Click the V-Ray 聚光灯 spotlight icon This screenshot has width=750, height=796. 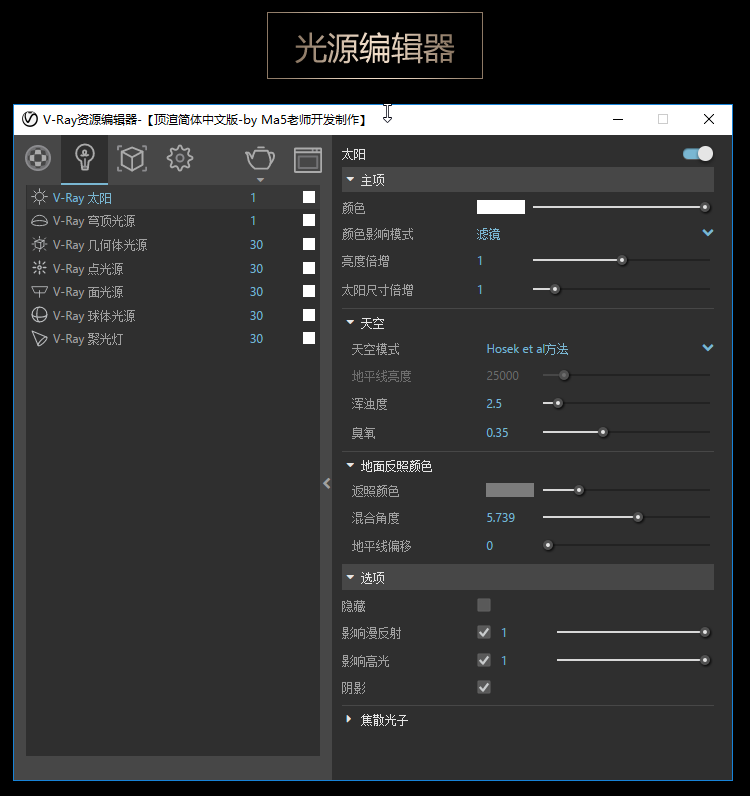coord(39,339)
